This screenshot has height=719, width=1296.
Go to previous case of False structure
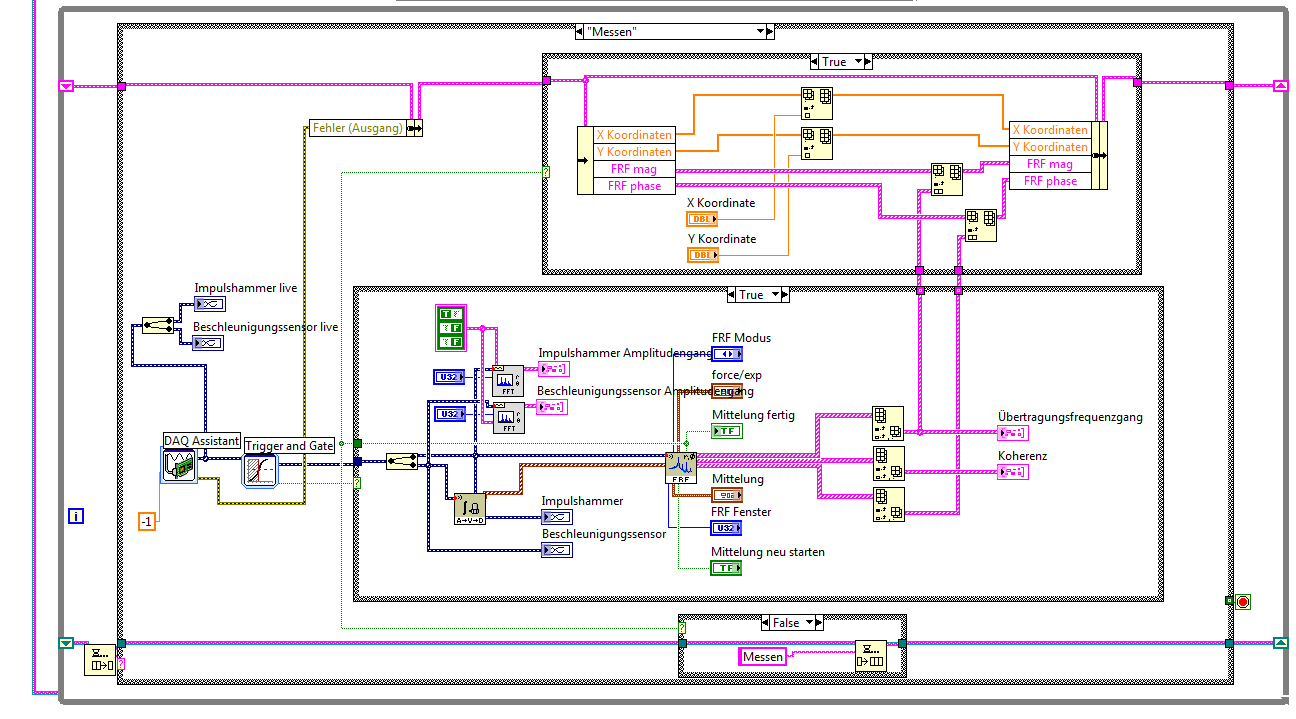pyautogui.click(x=766, y=623)
